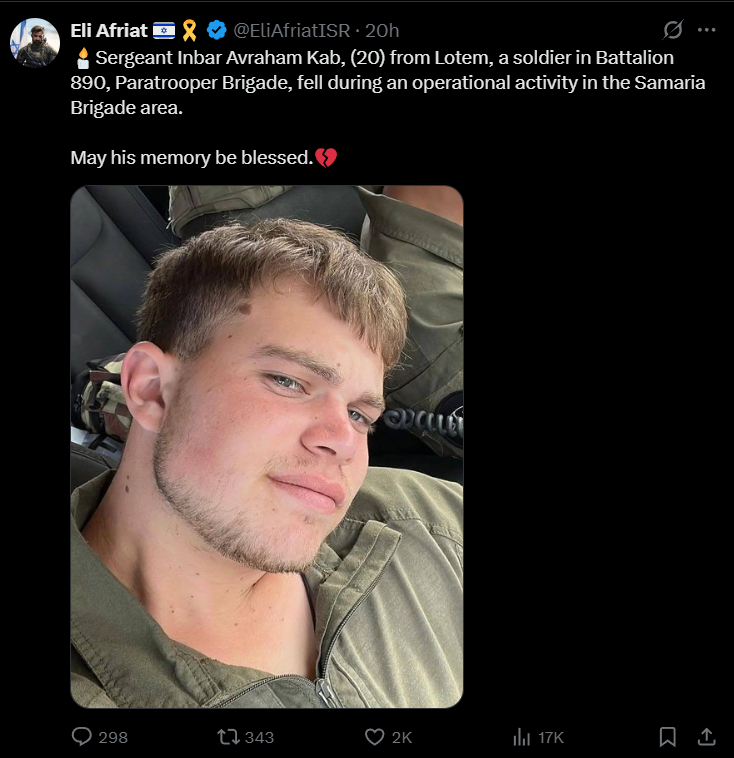Click the 343 reposts count
The width and height of the screenshot is (734, 758).
(259, 737)
